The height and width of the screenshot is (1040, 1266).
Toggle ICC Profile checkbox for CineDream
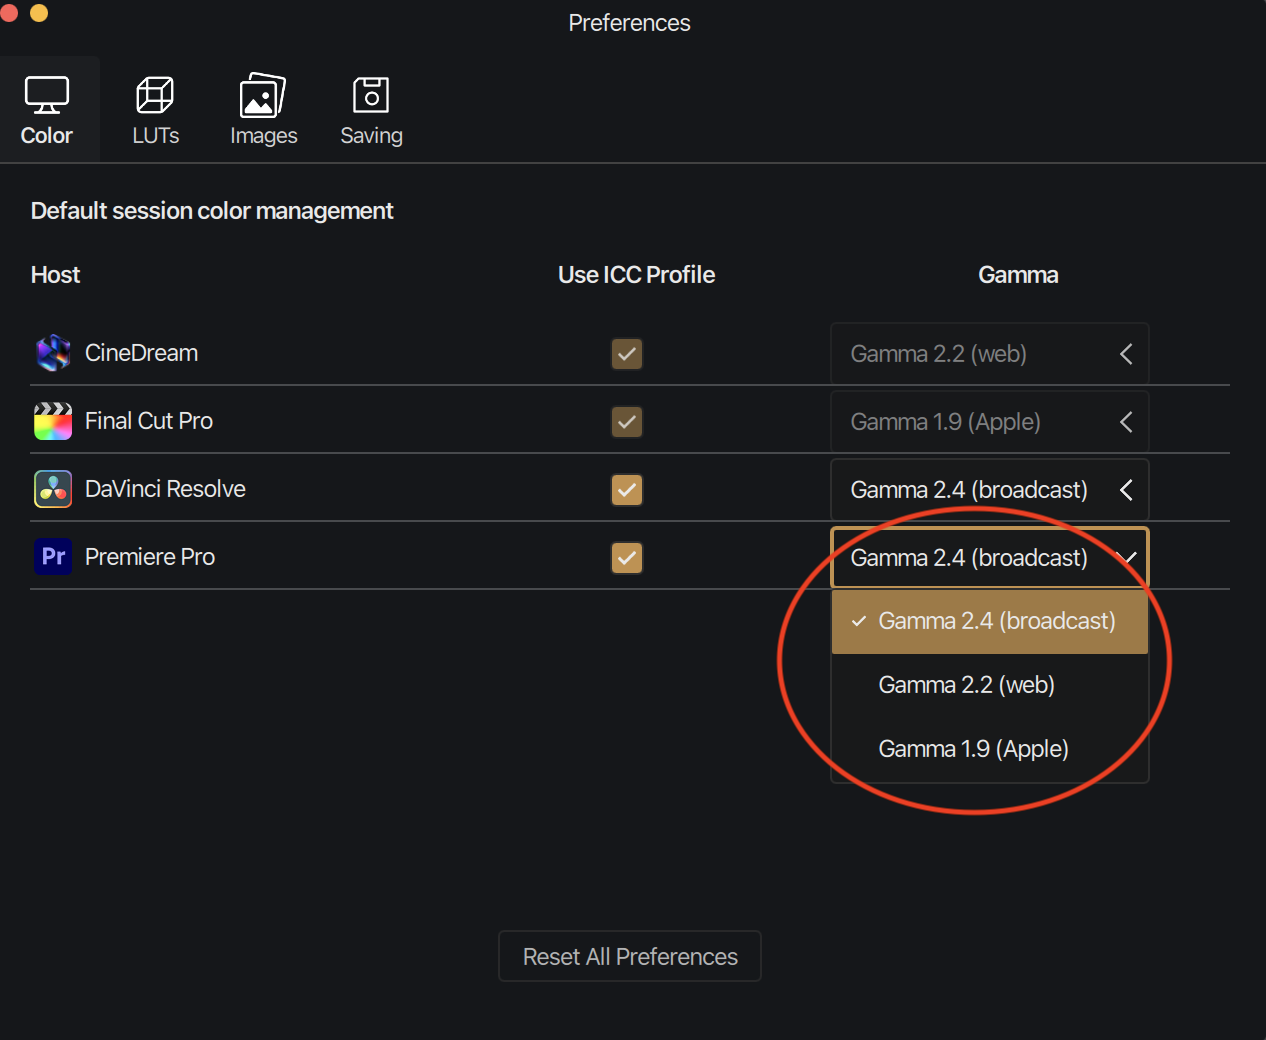click(627, 354)
